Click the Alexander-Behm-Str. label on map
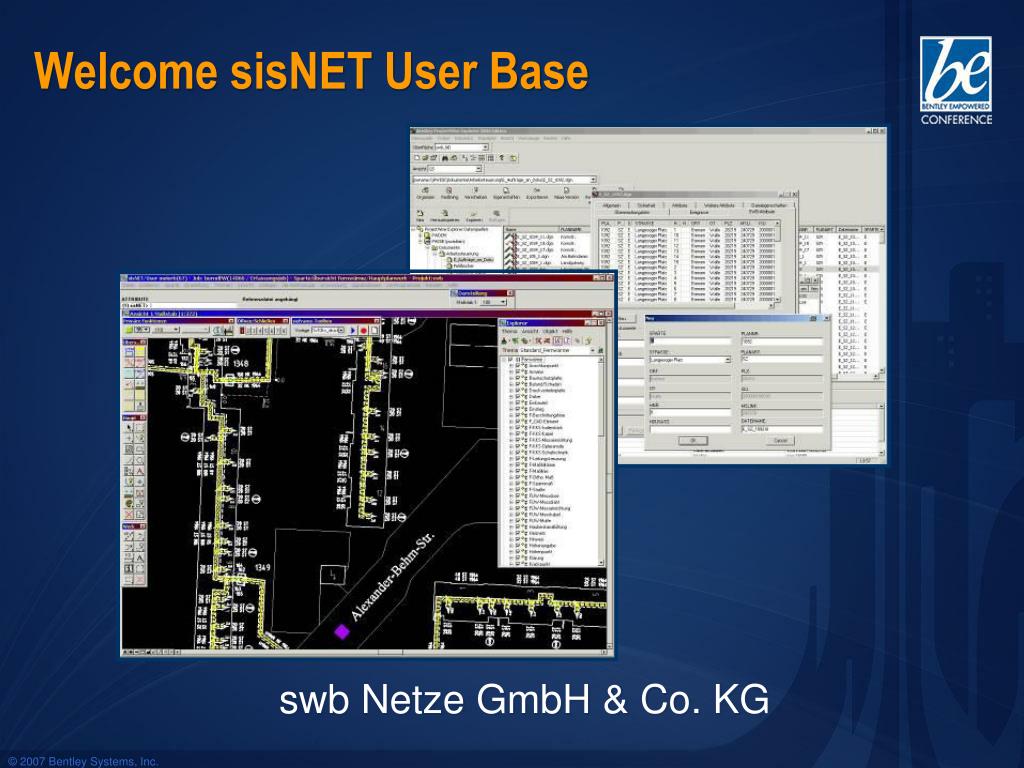 tap(392, 578)
